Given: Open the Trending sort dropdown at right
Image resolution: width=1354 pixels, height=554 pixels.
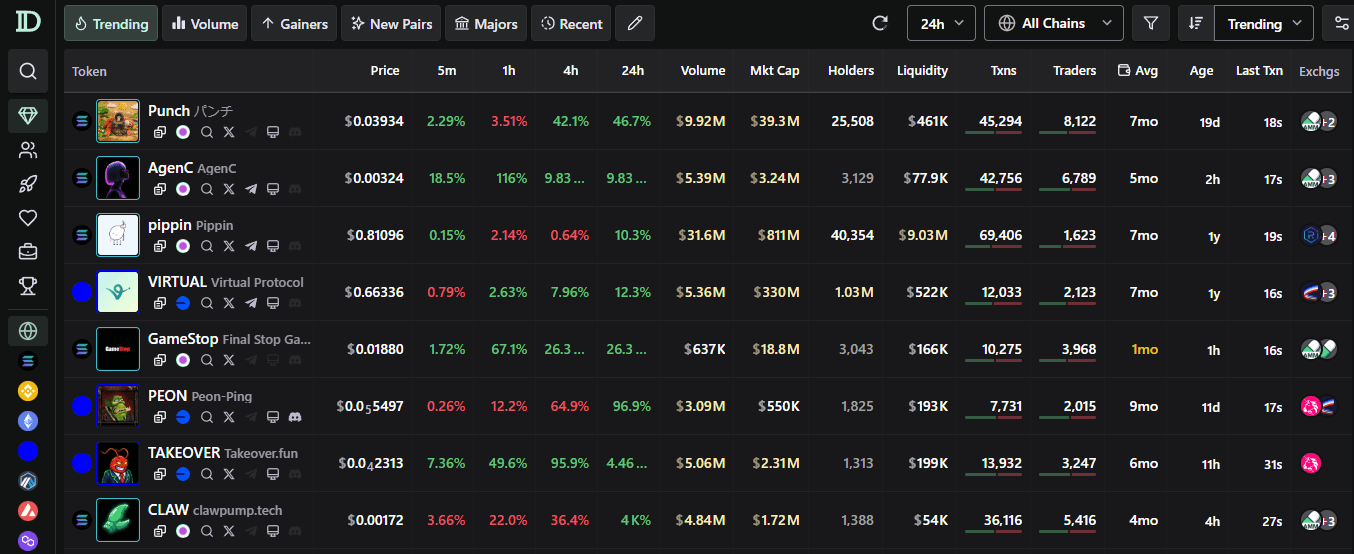Looking at the screenshot, I should pos(1264,23).
